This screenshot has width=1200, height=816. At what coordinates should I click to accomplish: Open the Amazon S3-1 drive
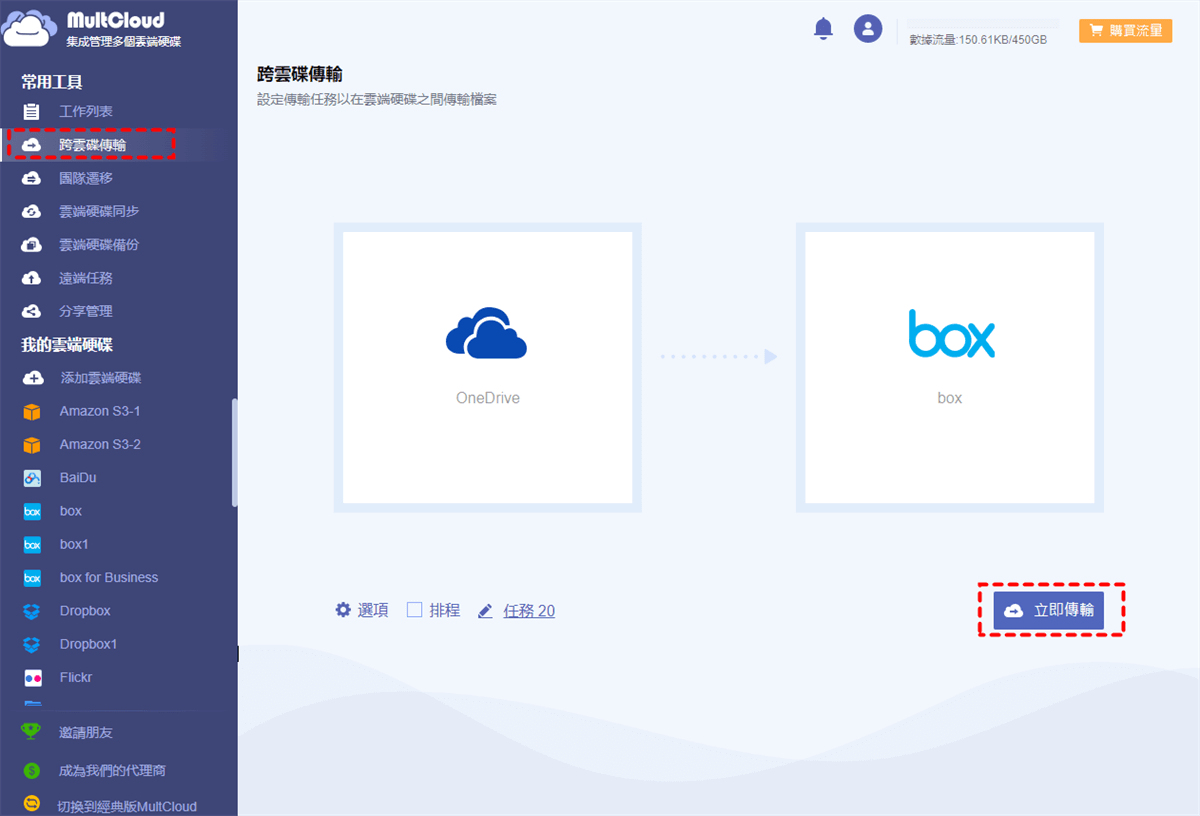(100, 411)
